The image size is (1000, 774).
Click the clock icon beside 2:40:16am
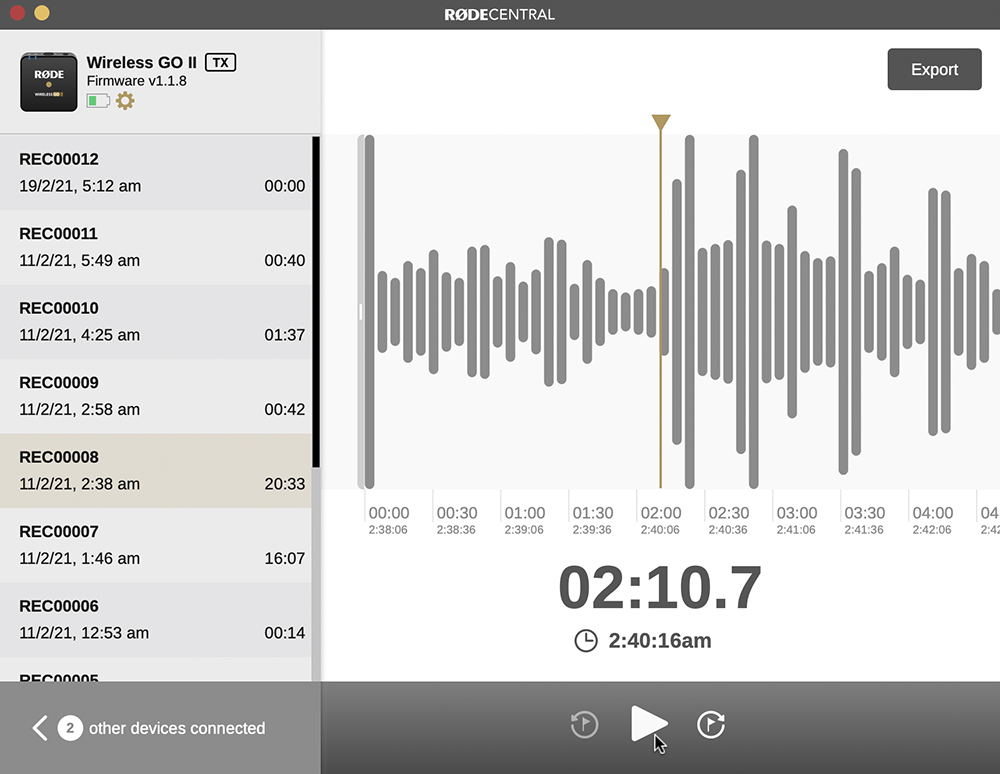(585, 641)
